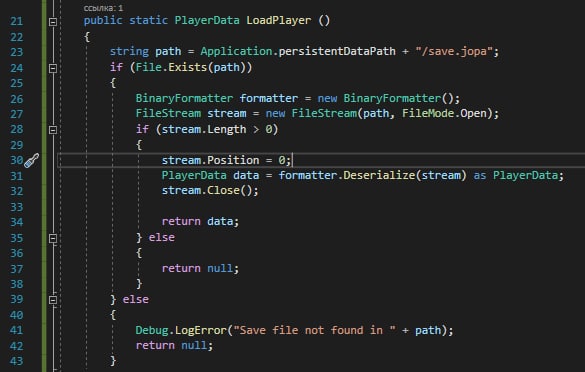
Task: Click 'return null;' on line 42
Action: pos(174,345)
